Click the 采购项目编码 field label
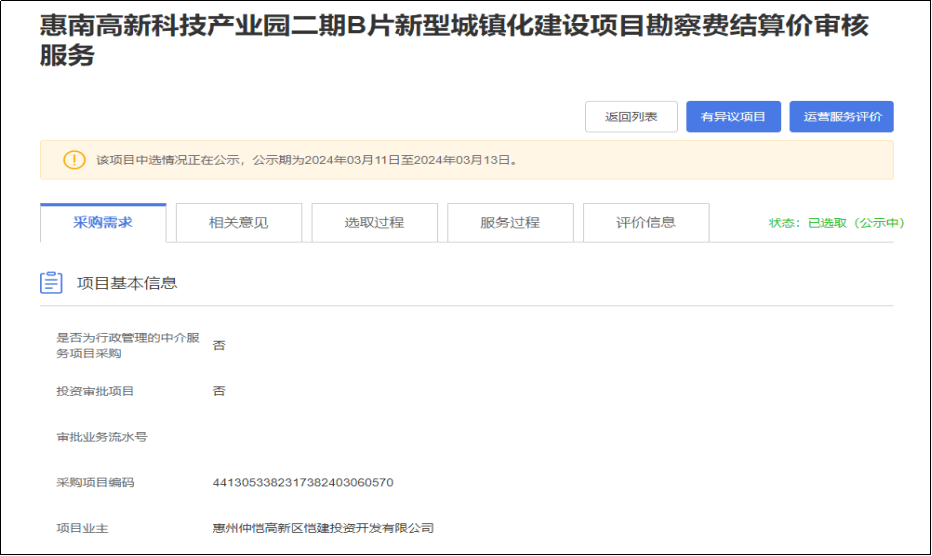The height and width of the screenshot is (556, 932). (95, 482)
